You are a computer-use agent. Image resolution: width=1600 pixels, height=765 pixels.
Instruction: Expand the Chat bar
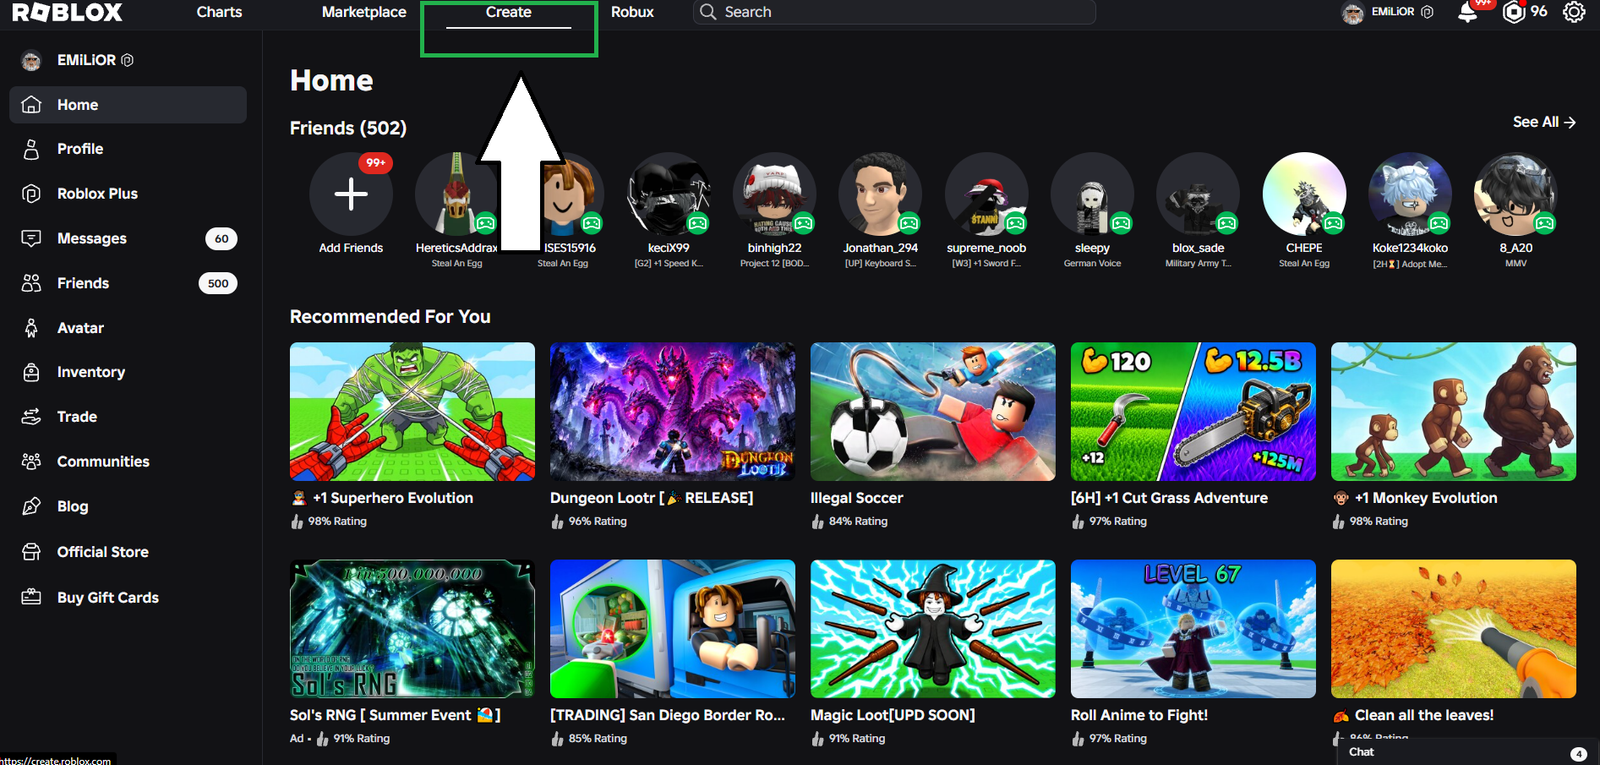pyautogui.click(x=1468, y=752)
